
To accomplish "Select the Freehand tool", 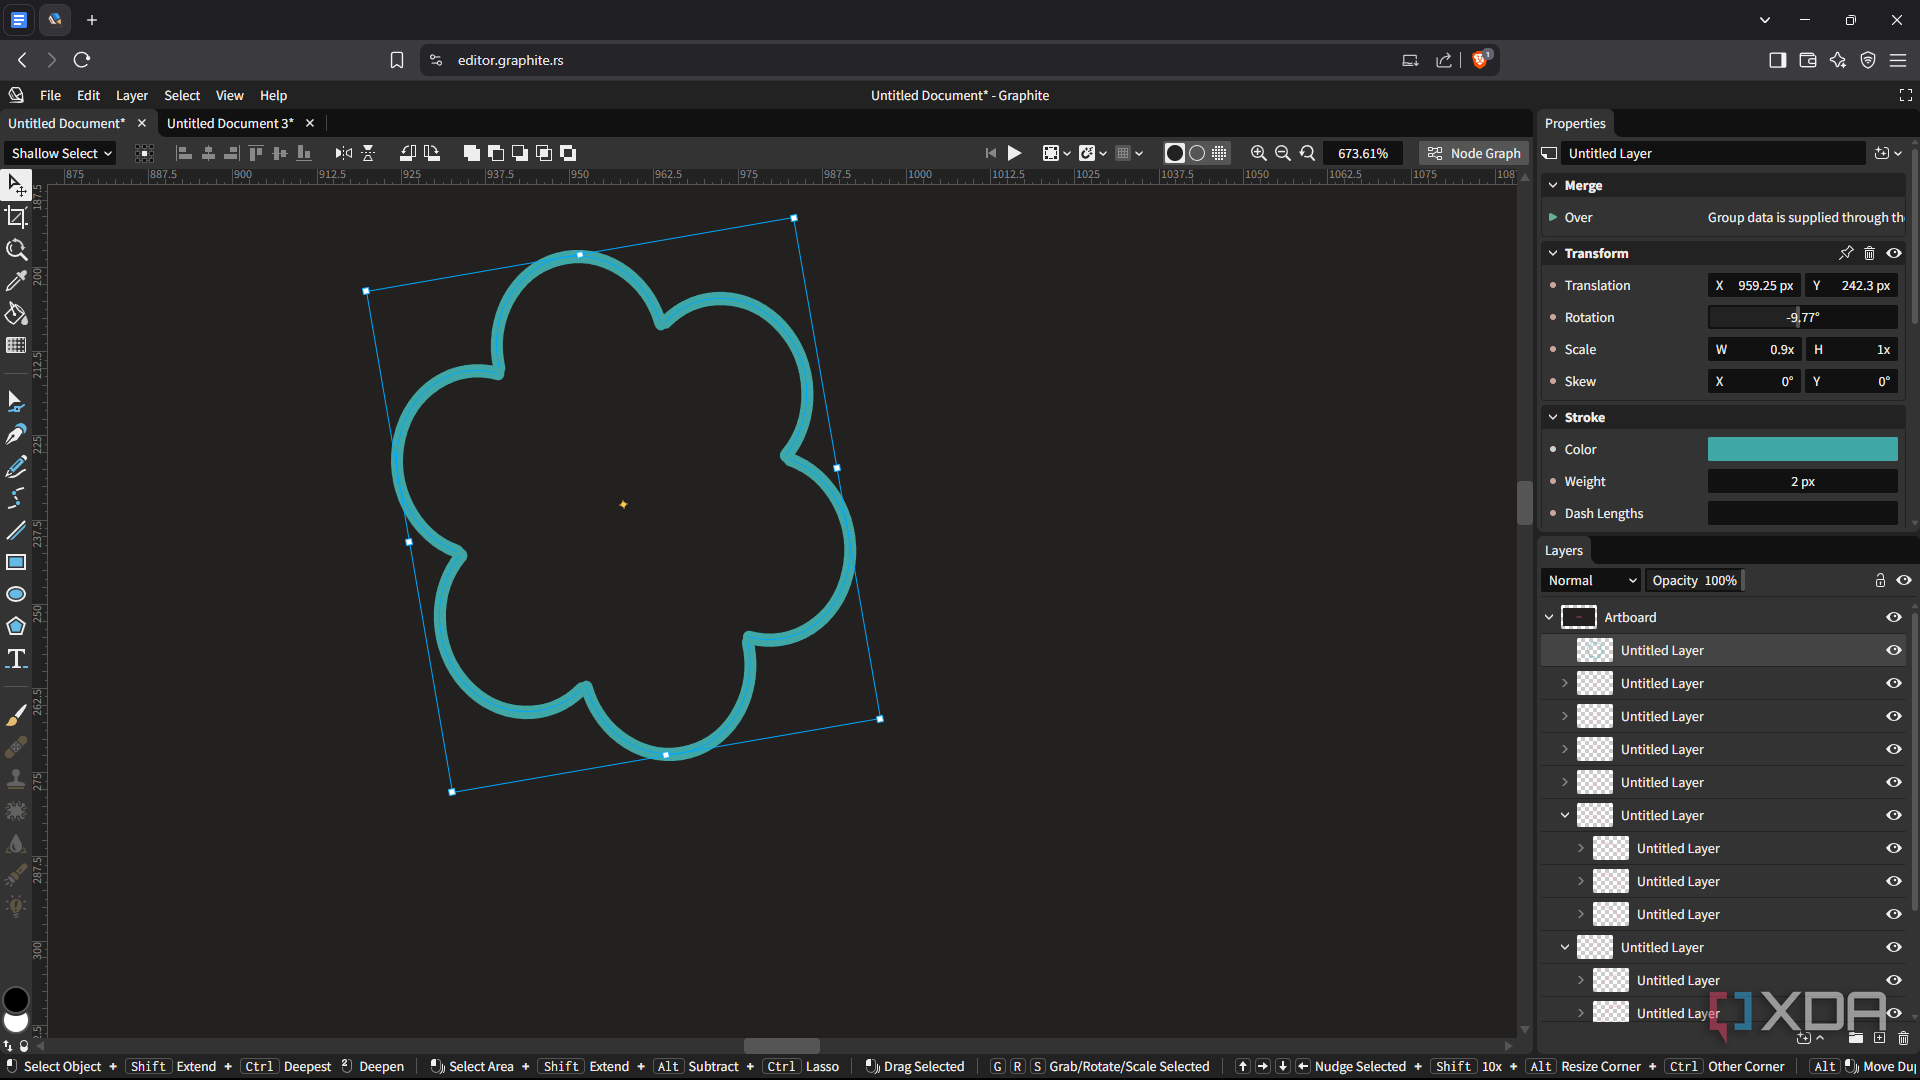I will (x=16, y=466).
